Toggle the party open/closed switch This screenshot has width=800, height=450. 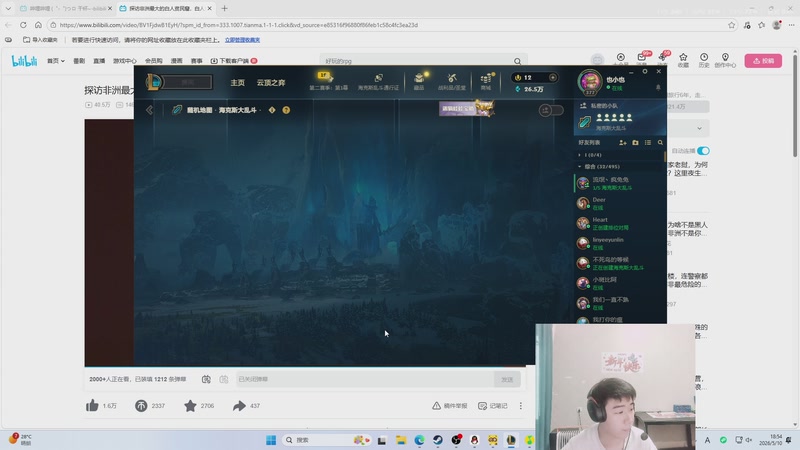(x=551, y=110)
